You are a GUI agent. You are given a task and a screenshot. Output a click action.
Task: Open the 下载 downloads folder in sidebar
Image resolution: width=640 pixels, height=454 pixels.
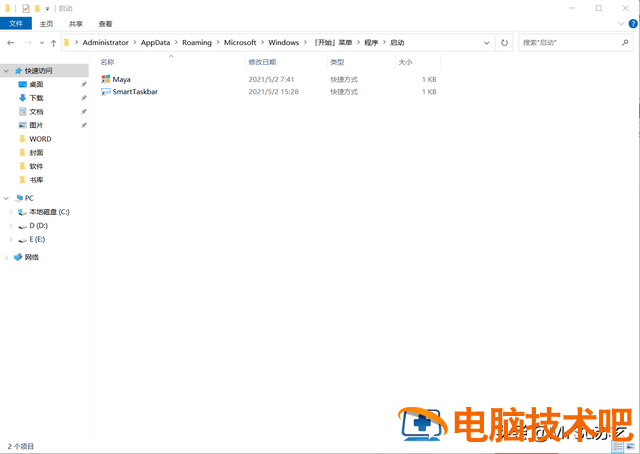coord(36,98)
